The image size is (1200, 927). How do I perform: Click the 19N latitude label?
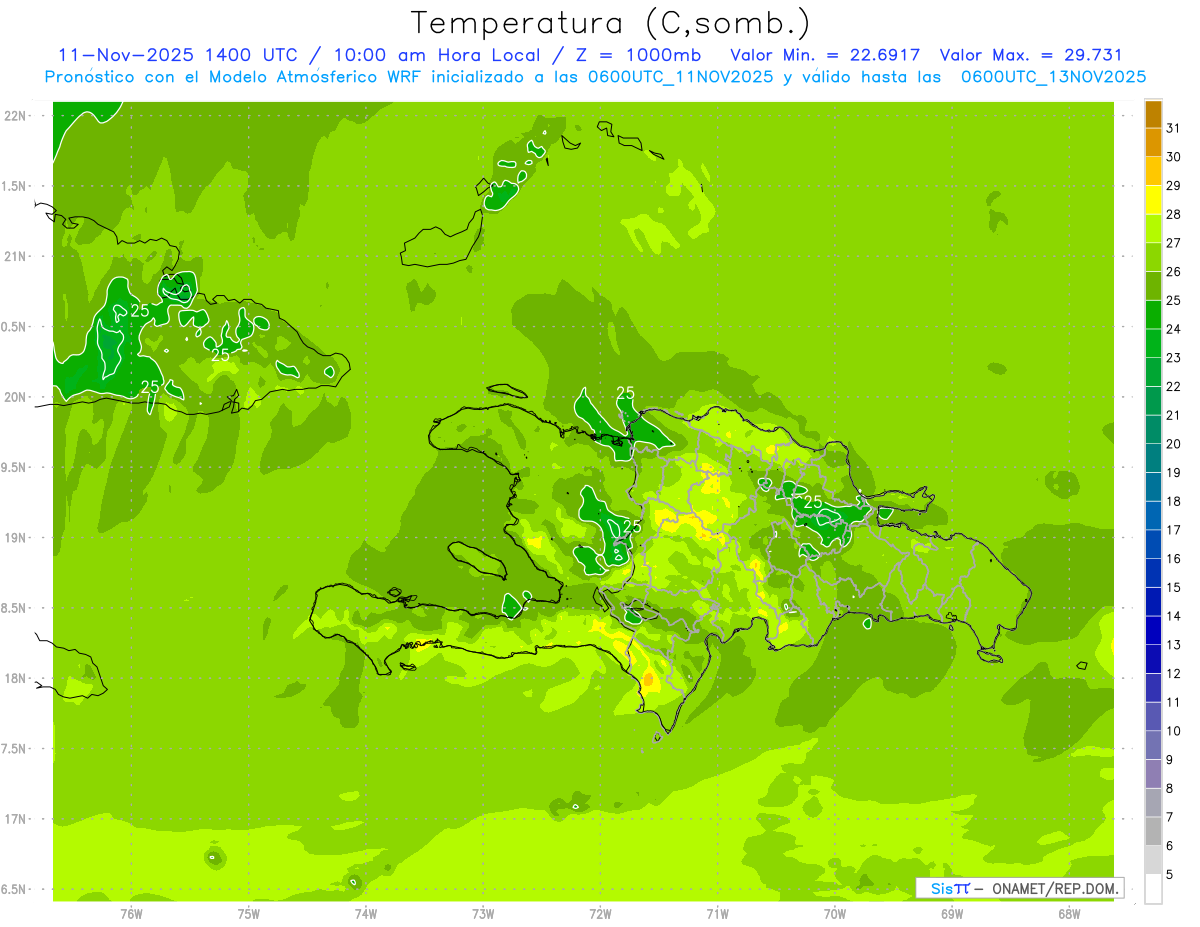[14, 537]
